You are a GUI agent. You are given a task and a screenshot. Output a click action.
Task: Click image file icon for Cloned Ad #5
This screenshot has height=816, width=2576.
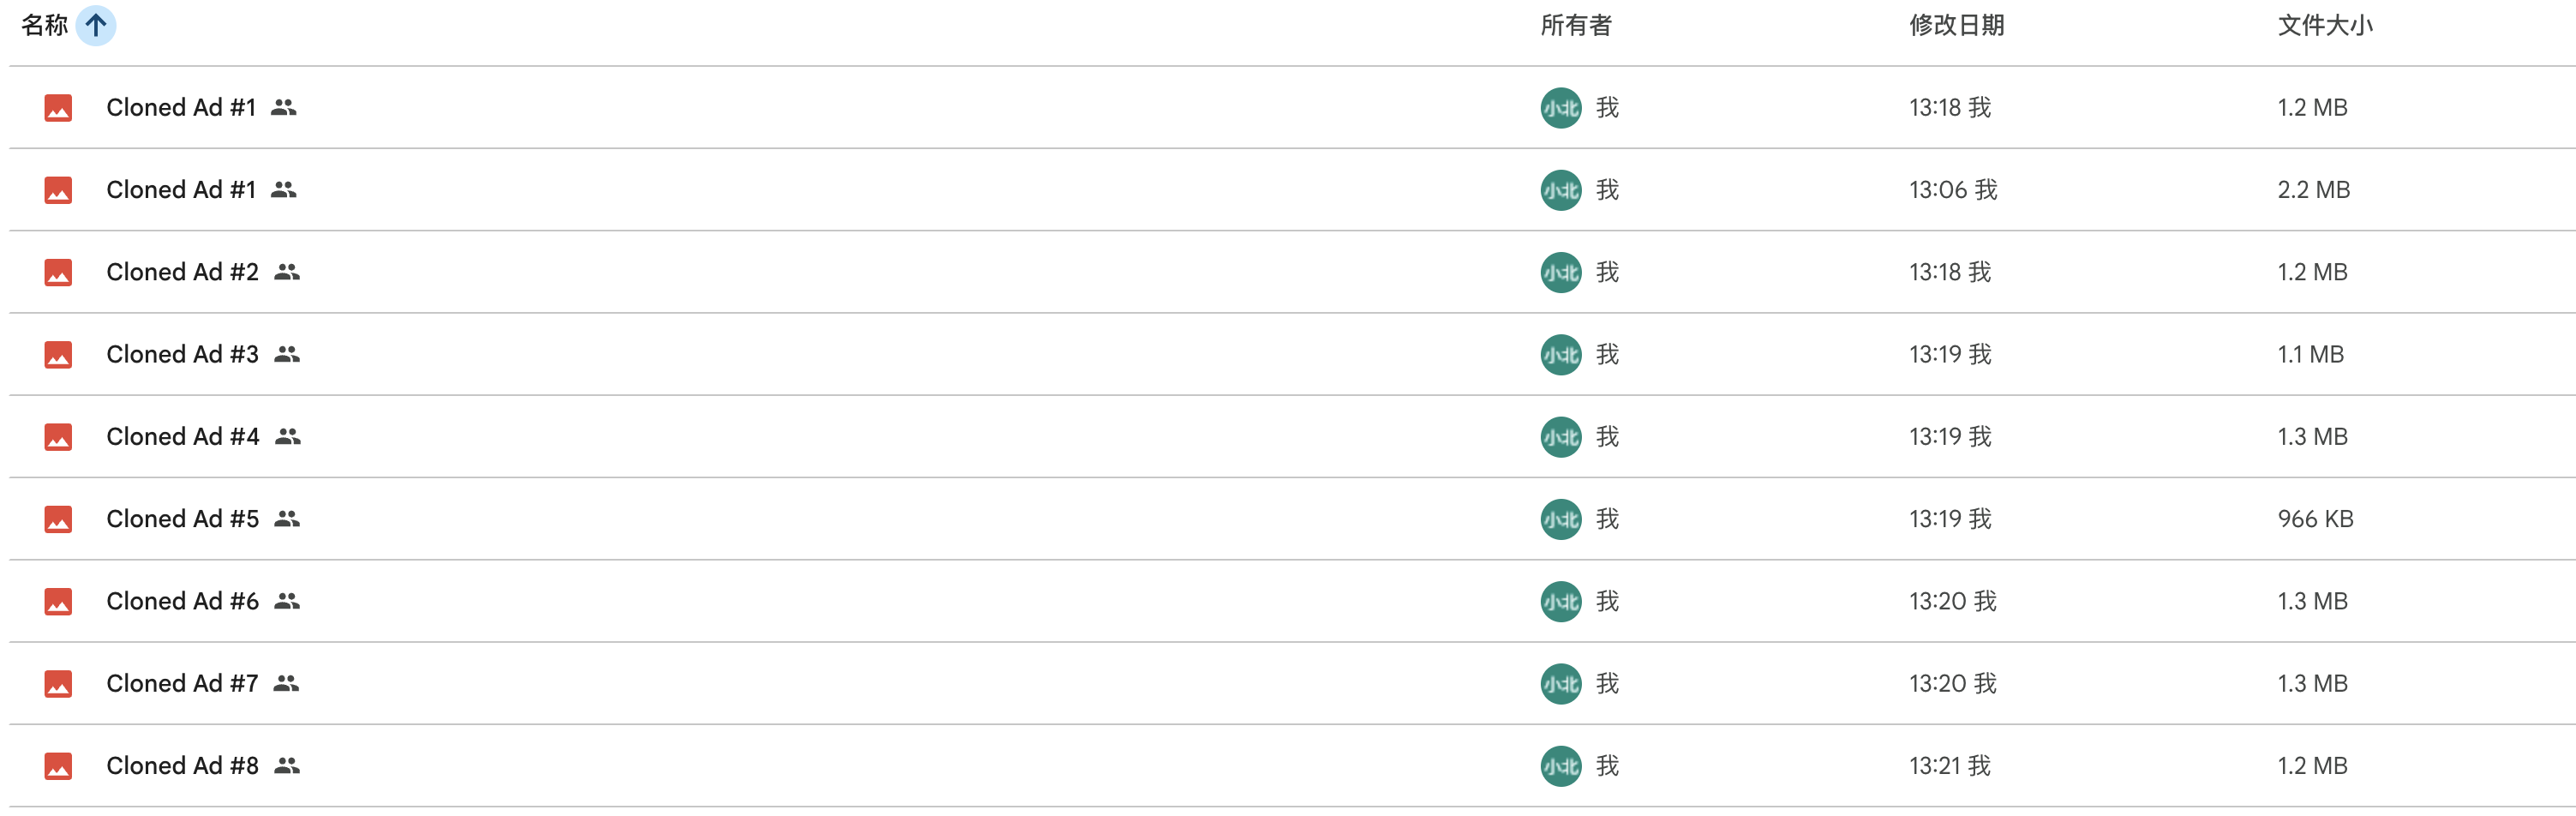pyautogui.click(x=58, y=519)
